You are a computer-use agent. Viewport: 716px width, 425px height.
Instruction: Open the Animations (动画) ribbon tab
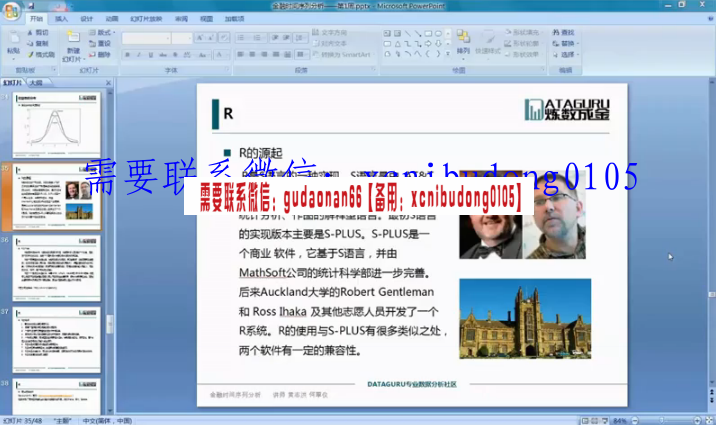[x=112, y=19]
